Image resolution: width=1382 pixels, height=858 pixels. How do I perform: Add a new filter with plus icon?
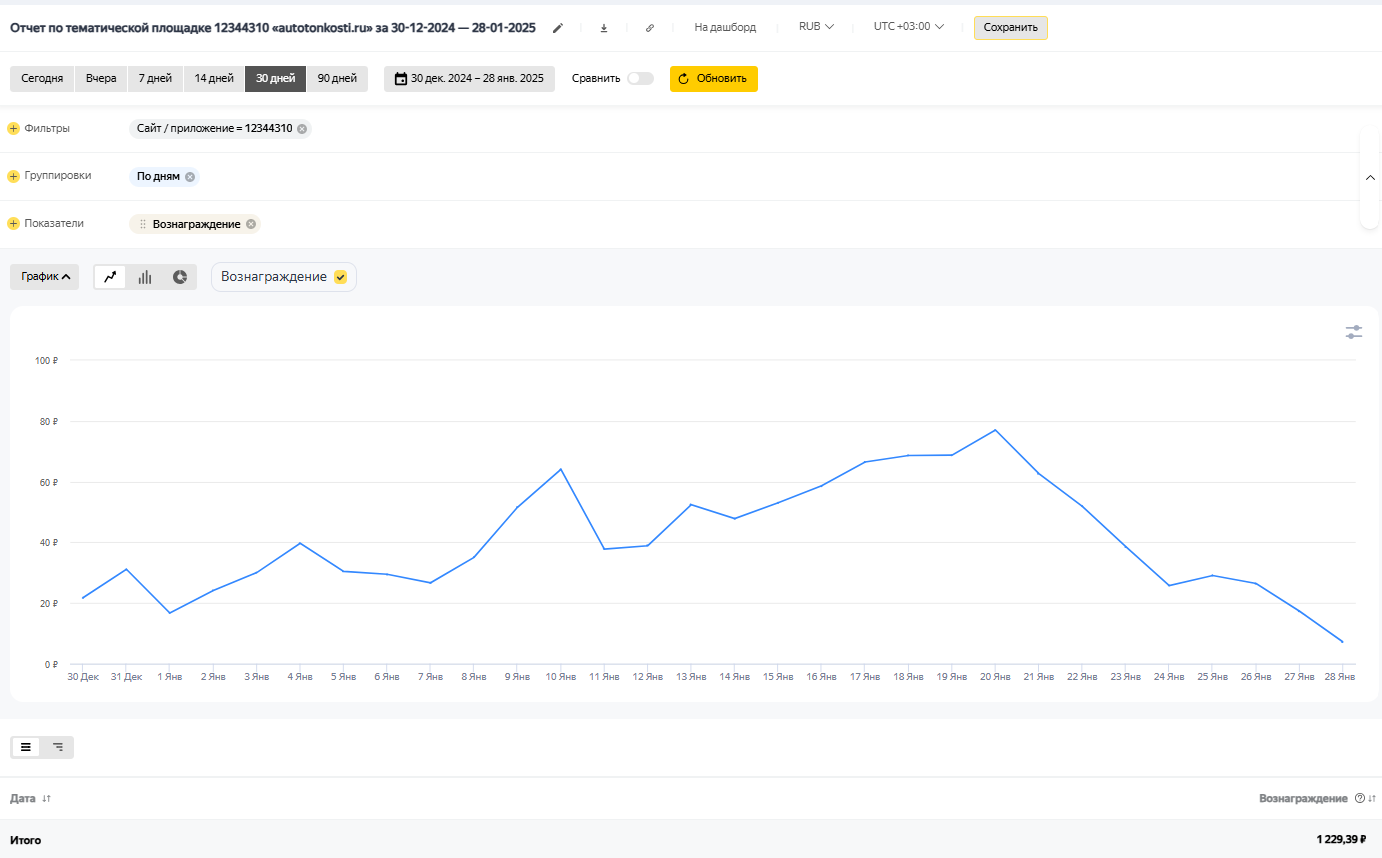click(x=14, y=129)
